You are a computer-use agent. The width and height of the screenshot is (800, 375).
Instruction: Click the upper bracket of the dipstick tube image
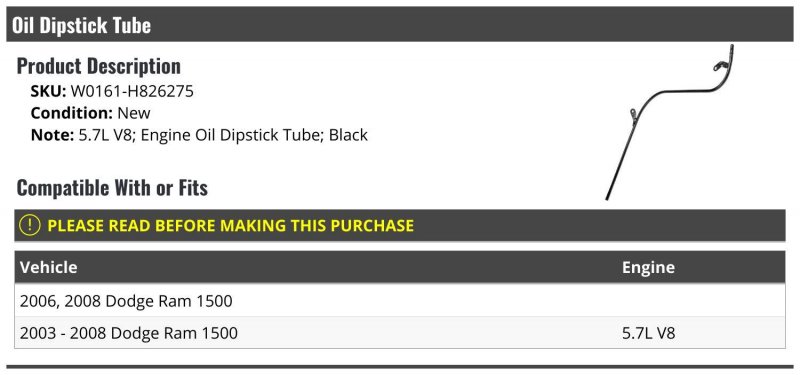[x=719, y=65]
